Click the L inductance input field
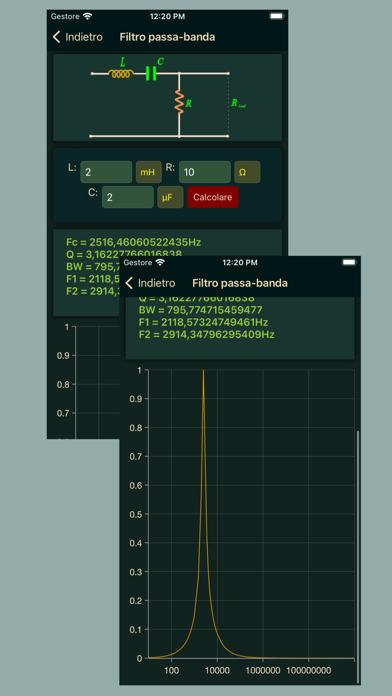This screenshot has width=392, height=696. 106,172
